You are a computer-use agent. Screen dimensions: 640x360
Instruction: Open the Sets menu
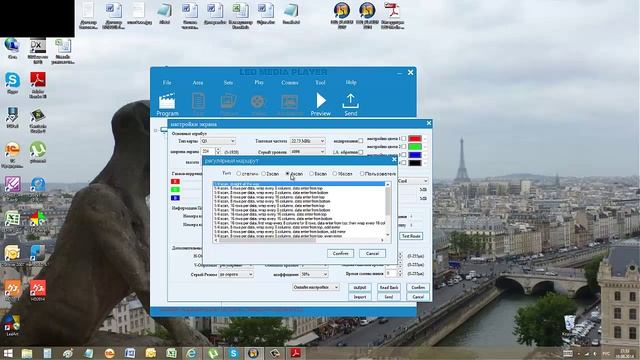pyautogui.click(x=228, y=82)
